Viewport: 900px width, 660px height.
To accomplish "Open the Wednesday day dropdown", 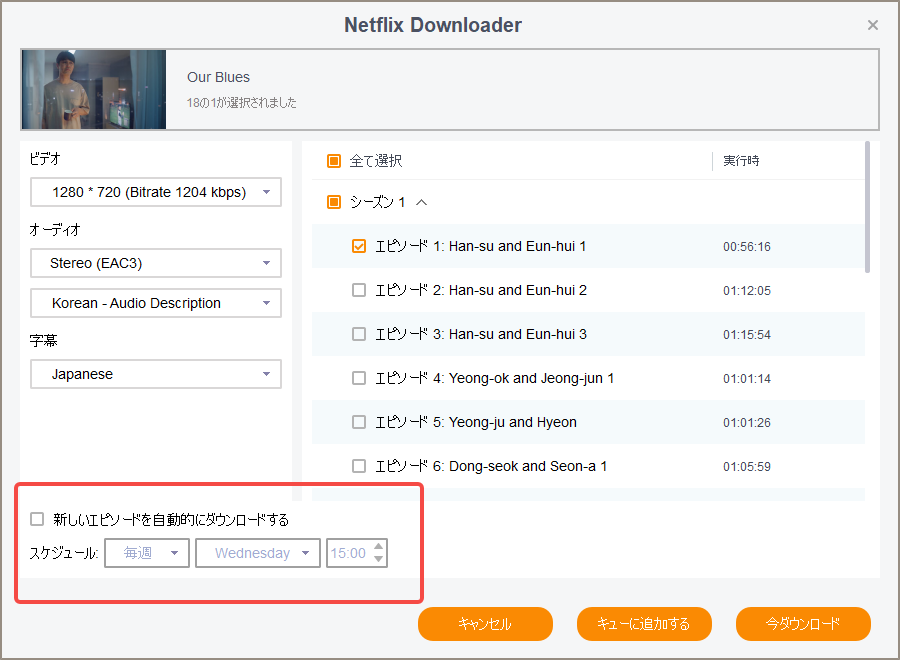I will 258,553.
